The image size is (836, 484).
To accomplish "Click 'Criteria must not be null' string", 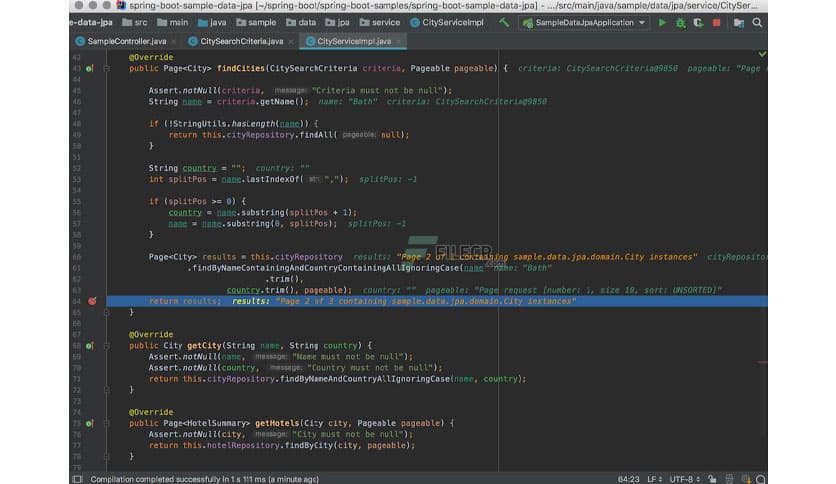I will coord(379,91).
